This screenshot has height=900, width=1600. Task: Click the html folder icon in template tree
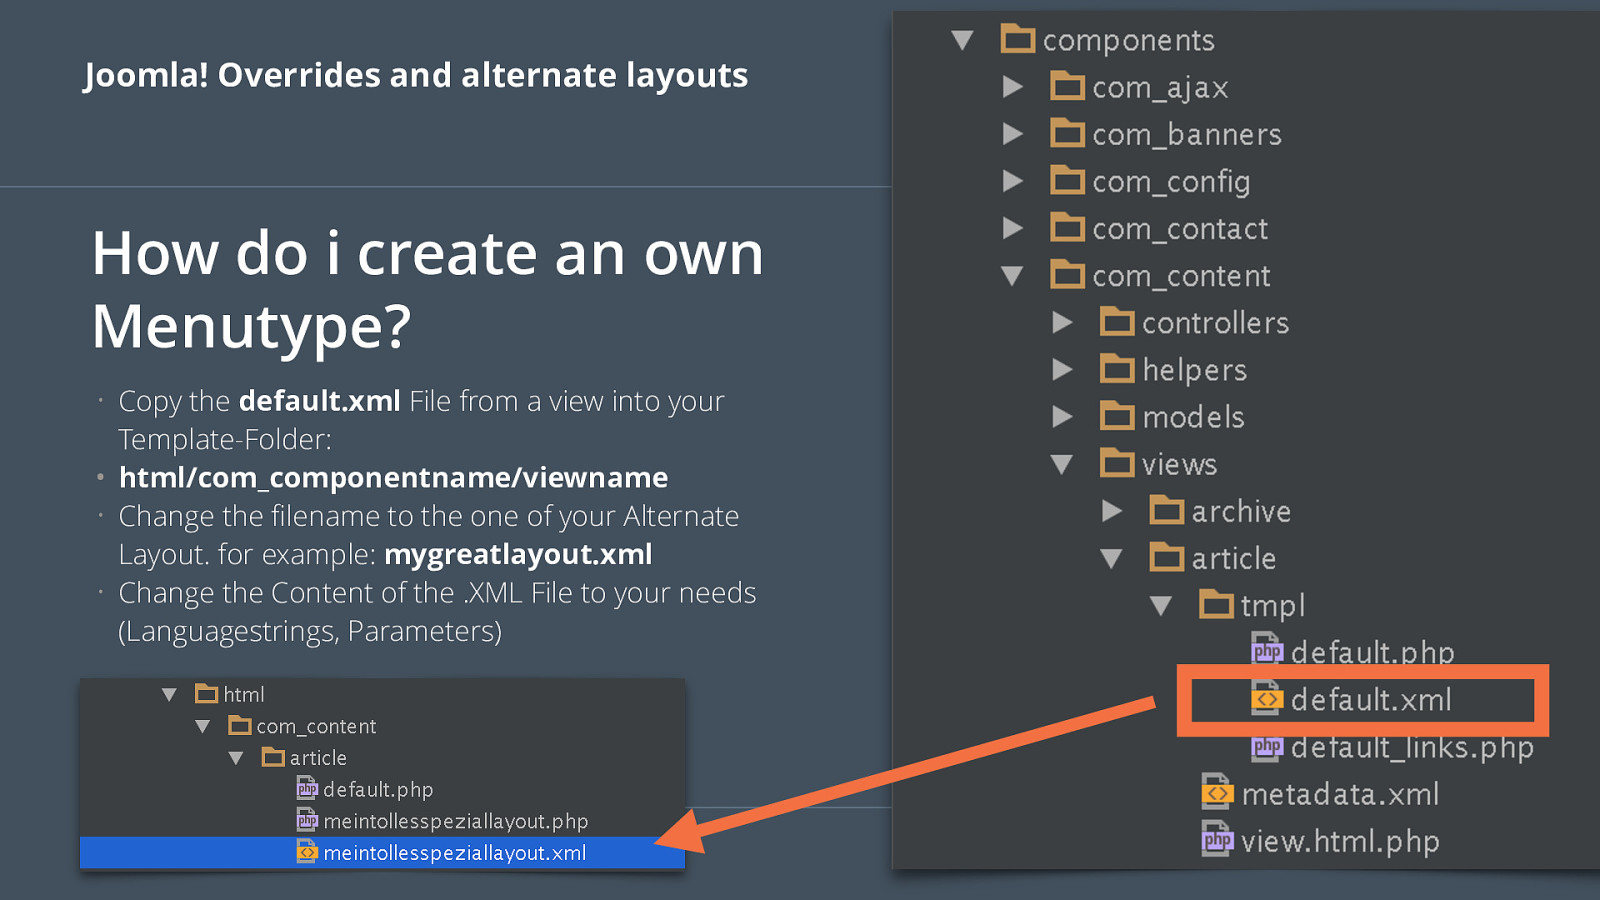coord(207,693)
